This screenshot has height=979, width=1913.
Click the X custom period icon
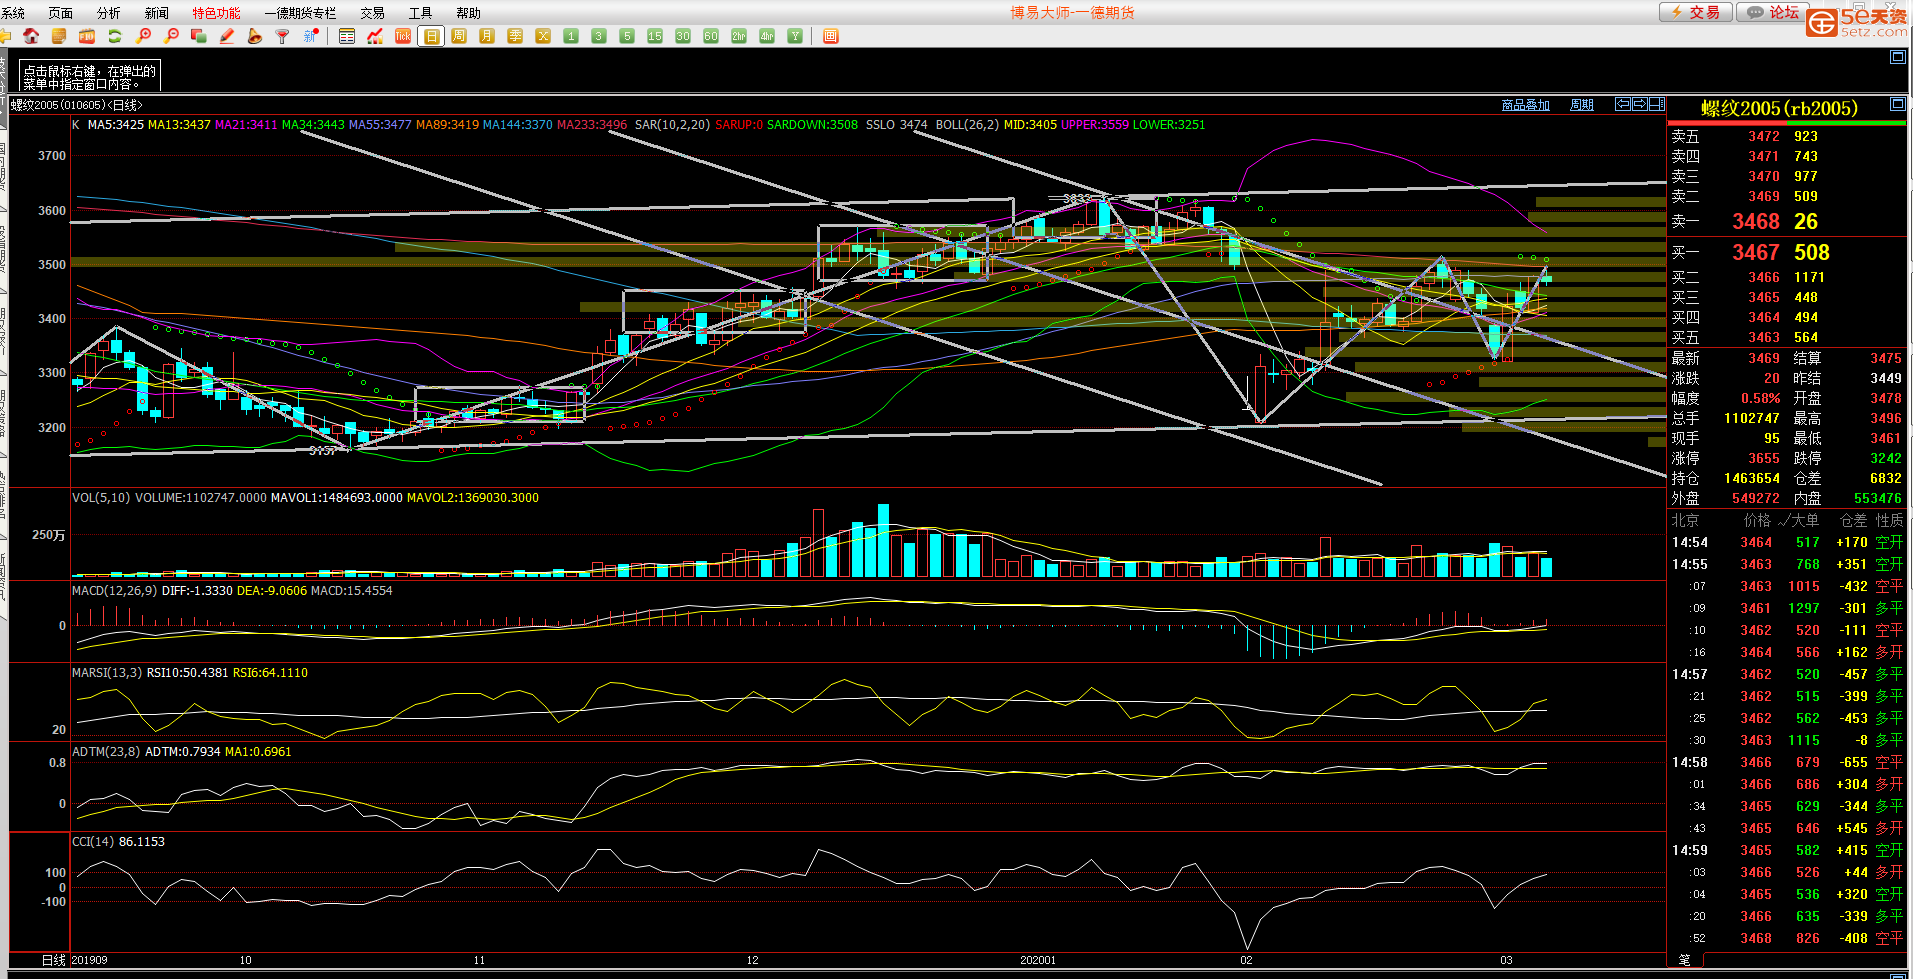click(543, 36)
